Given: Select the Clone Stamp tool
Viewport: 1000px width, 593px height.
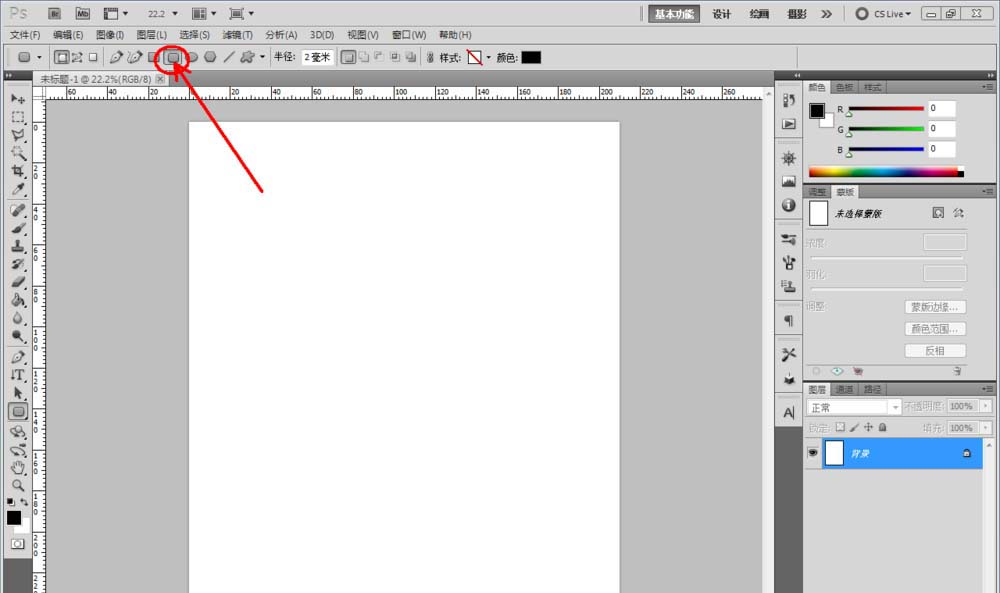Looking at the screenshot, I should (18, 246).
